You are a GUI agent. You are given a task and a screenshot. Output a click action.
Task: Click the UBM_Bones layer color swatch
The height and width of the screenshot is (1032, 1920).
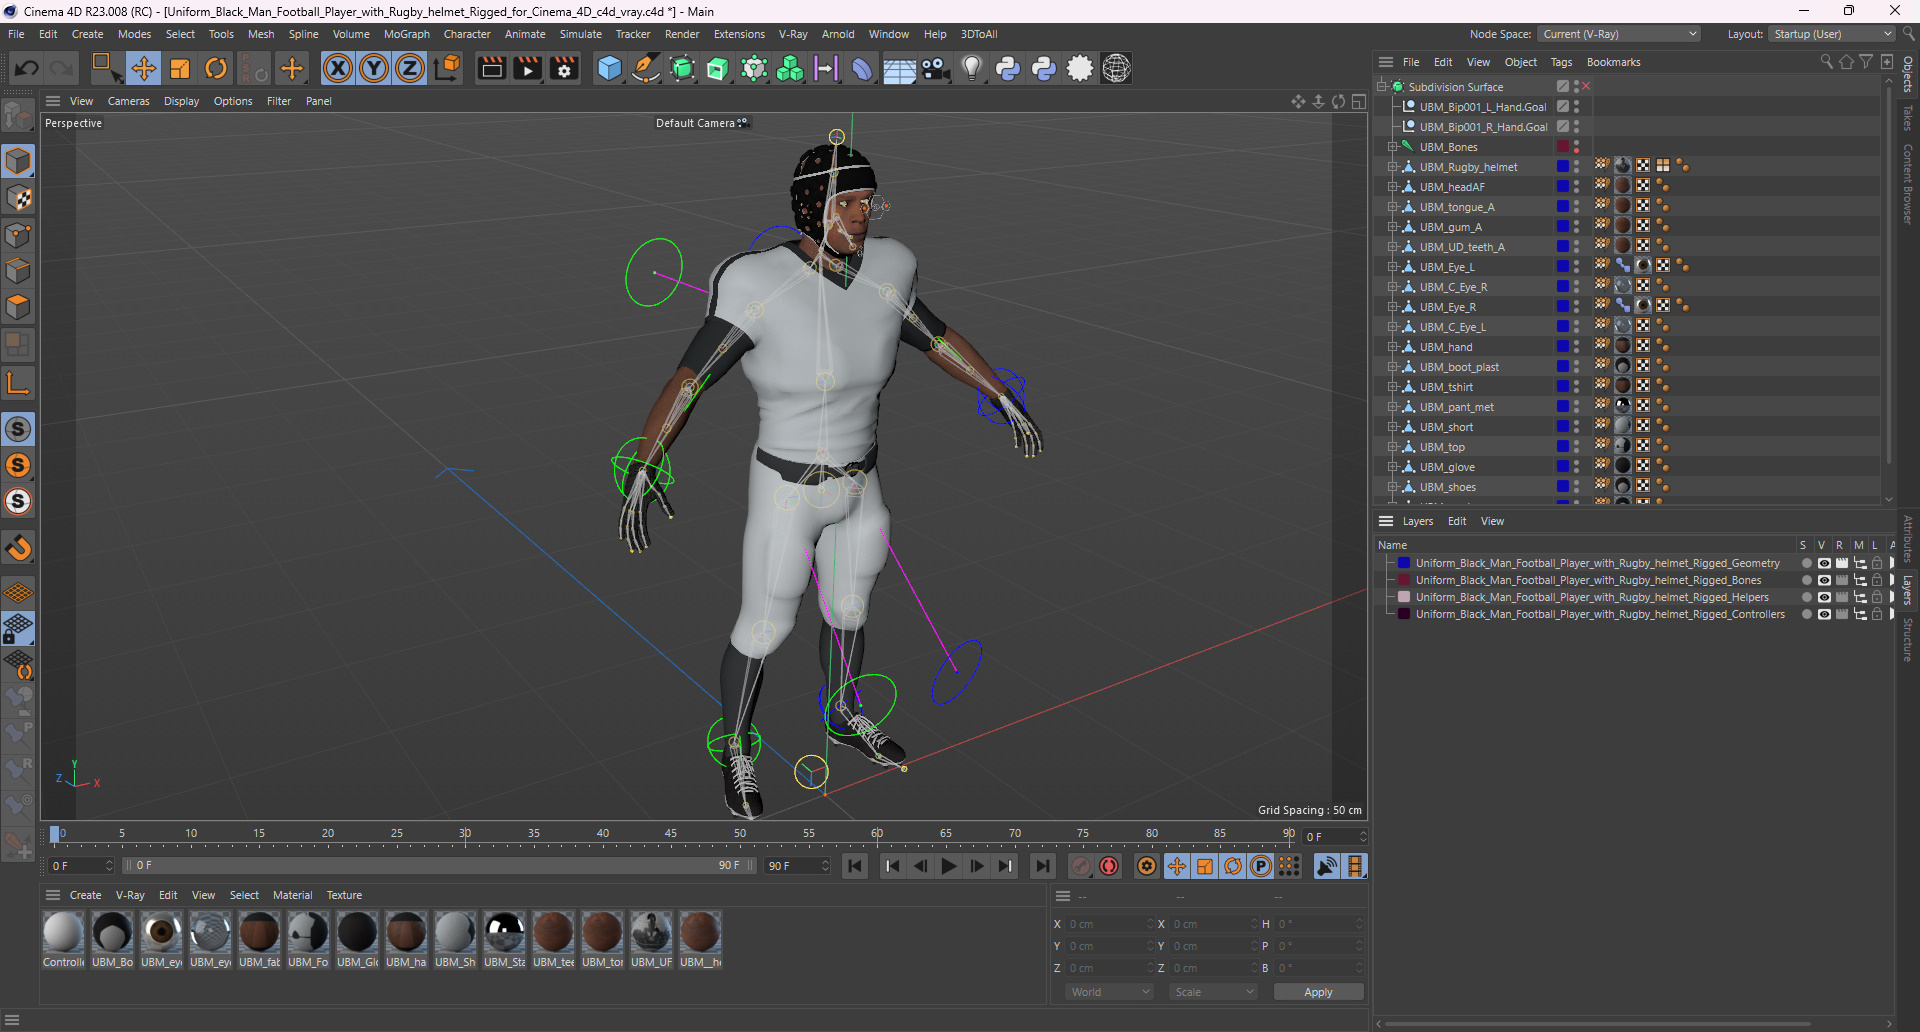[1563, 147]
